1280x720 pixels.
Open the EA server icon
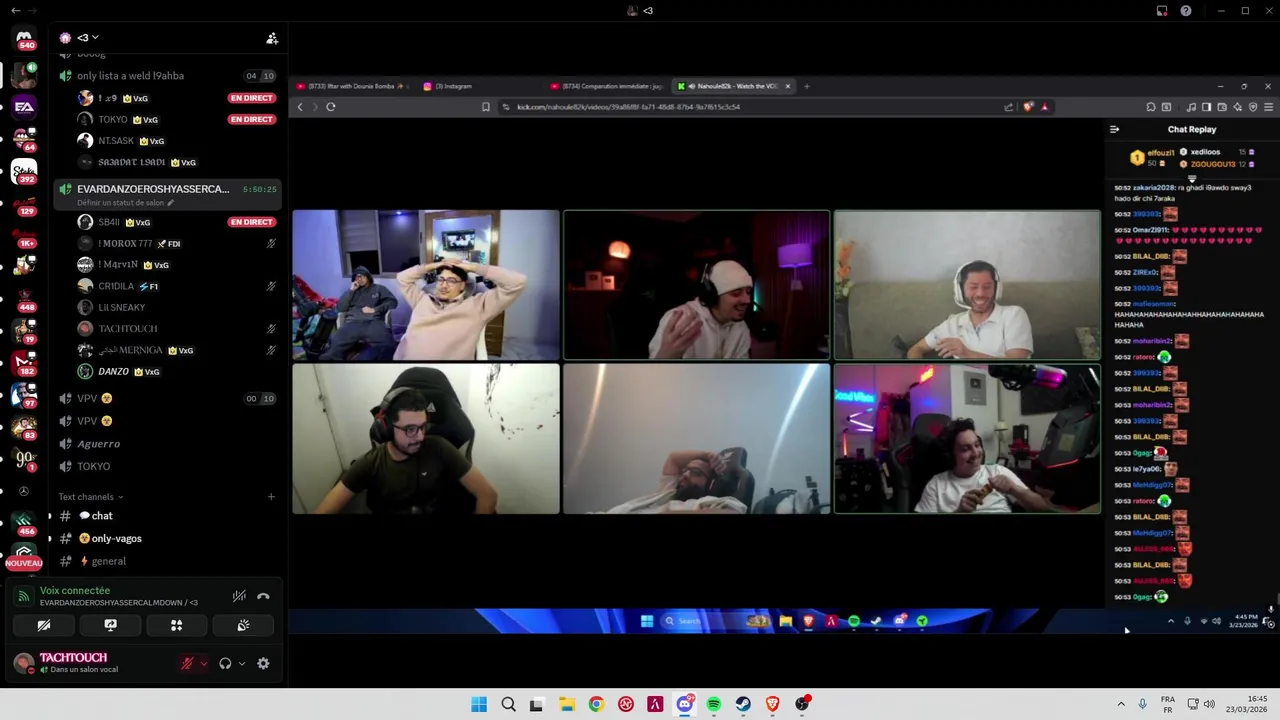(x=24, y=106)
